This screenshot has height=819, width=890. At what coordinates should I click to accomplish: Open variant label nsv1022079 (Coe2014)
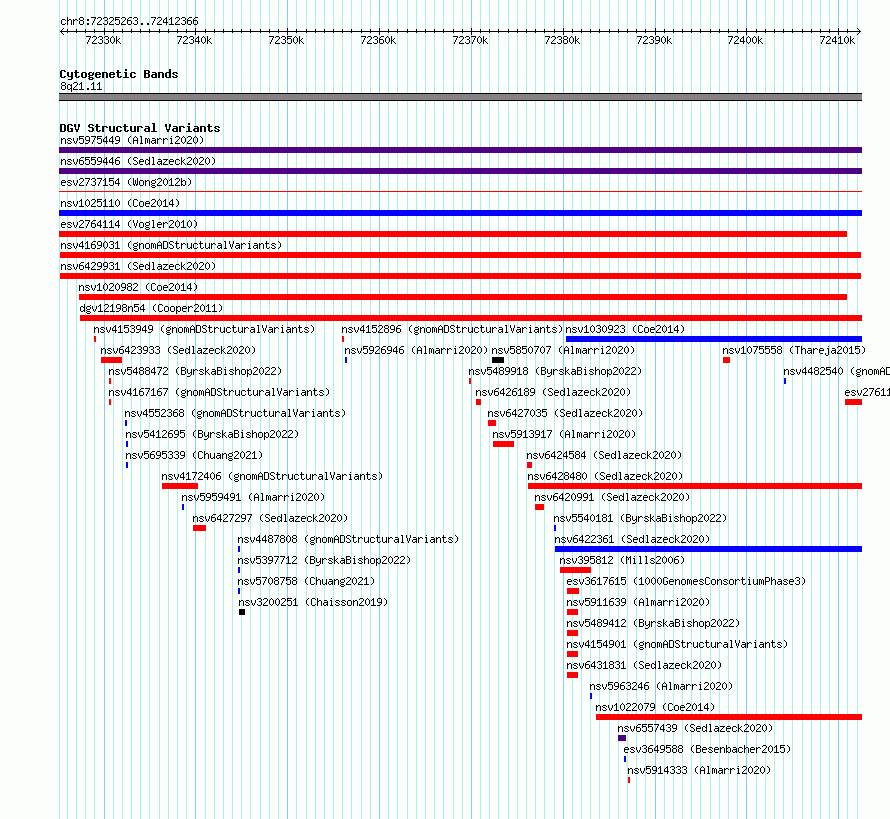tap(655, 707)
